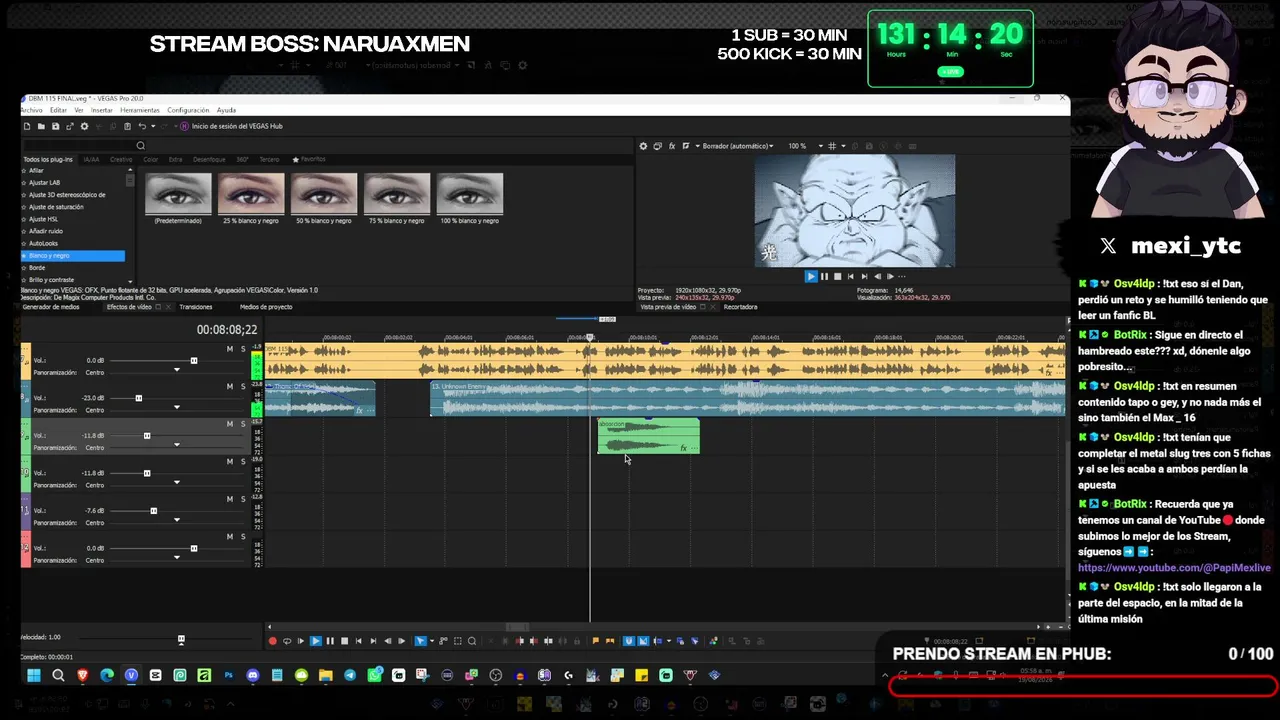Open preview properties gear in video preview
Viewport: 1280px width, 720px height.
pos(643,146)
